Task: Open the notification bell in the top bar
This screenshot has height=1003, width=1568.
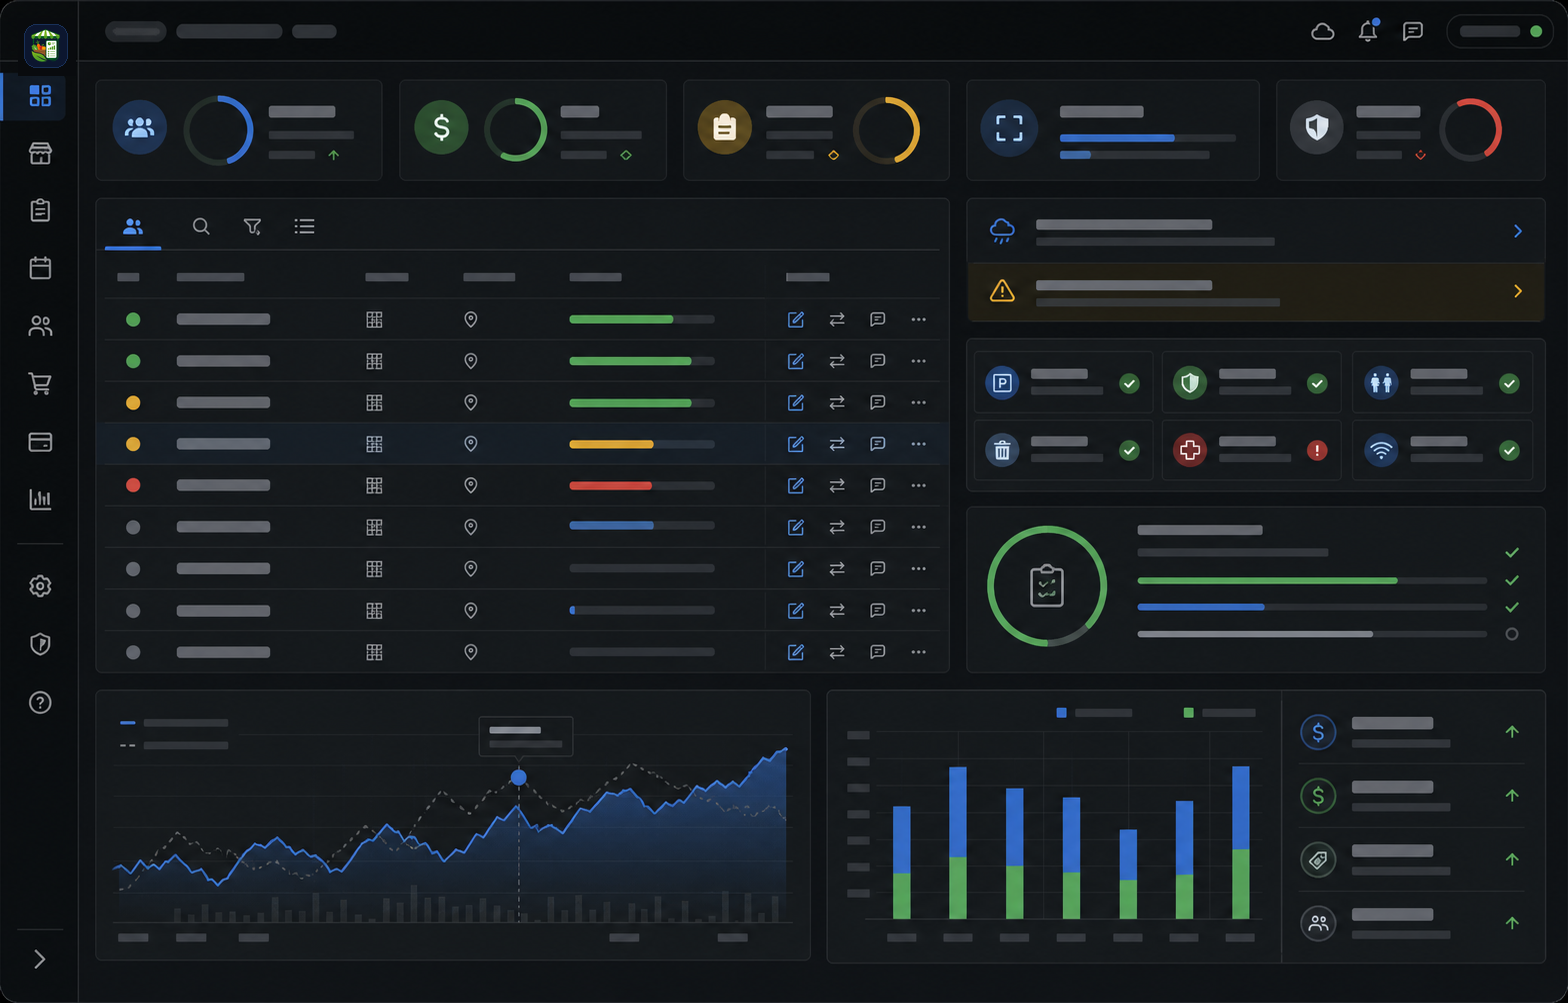Action: [1368, 31]
